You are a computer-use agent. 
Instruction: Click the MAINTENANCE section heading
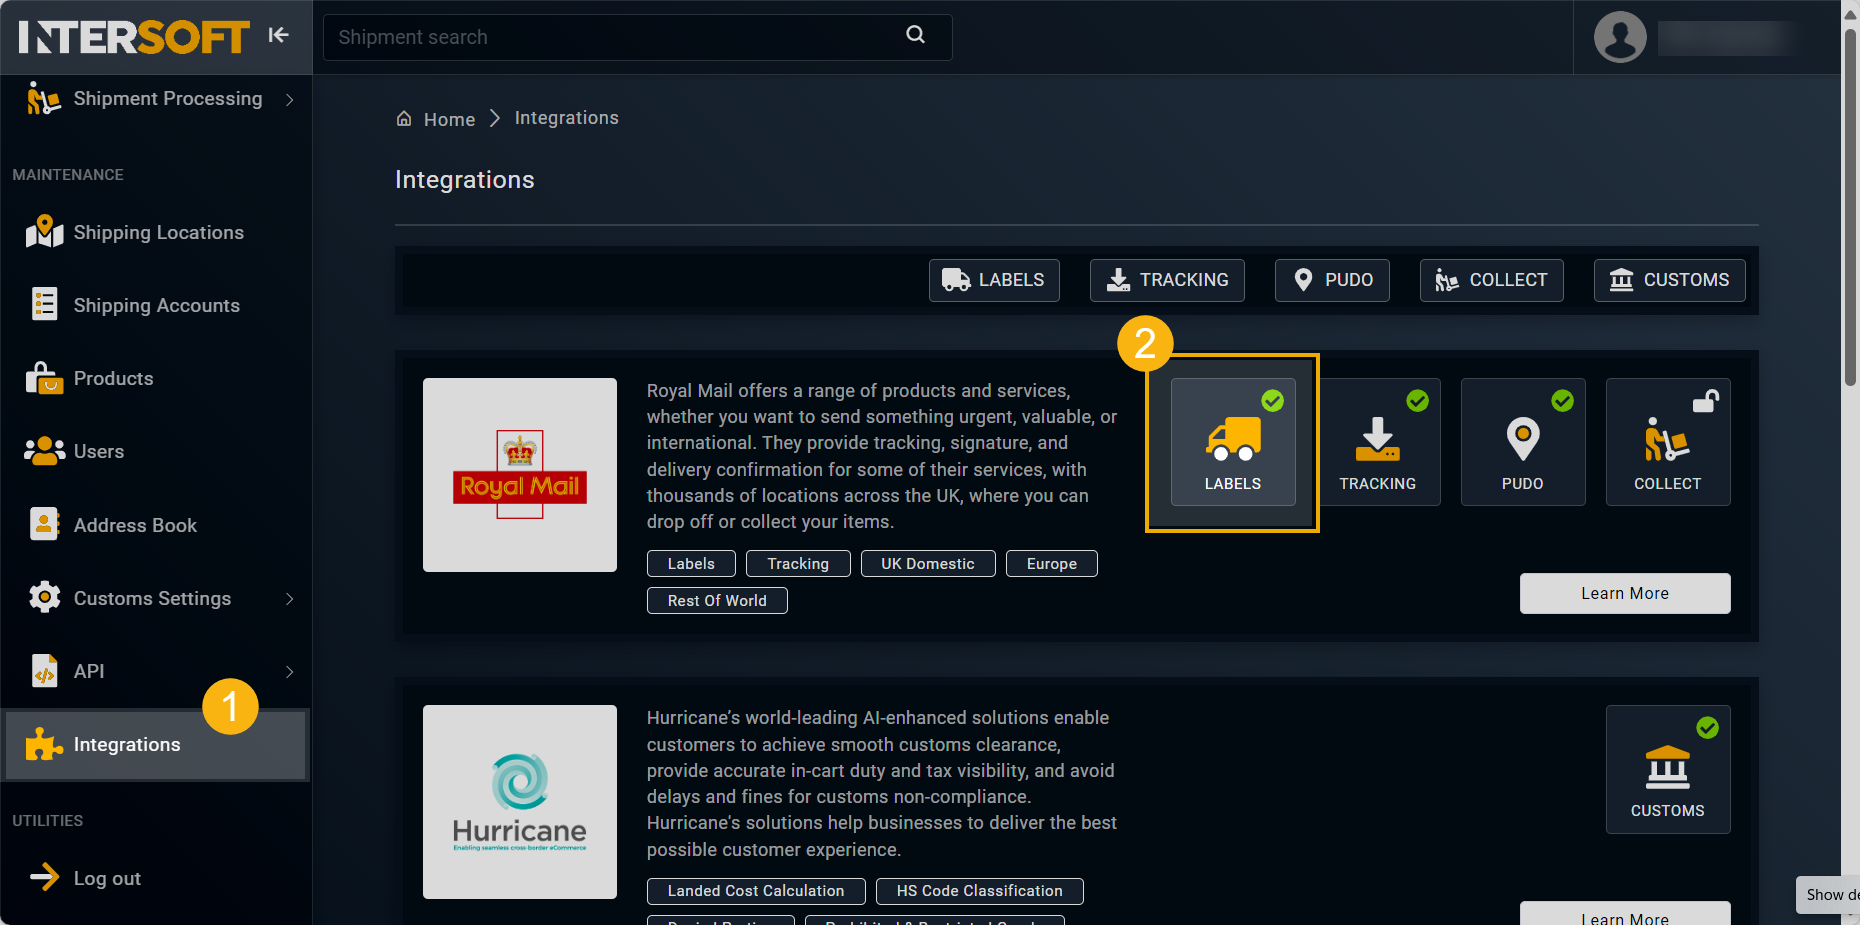[68, 175]
